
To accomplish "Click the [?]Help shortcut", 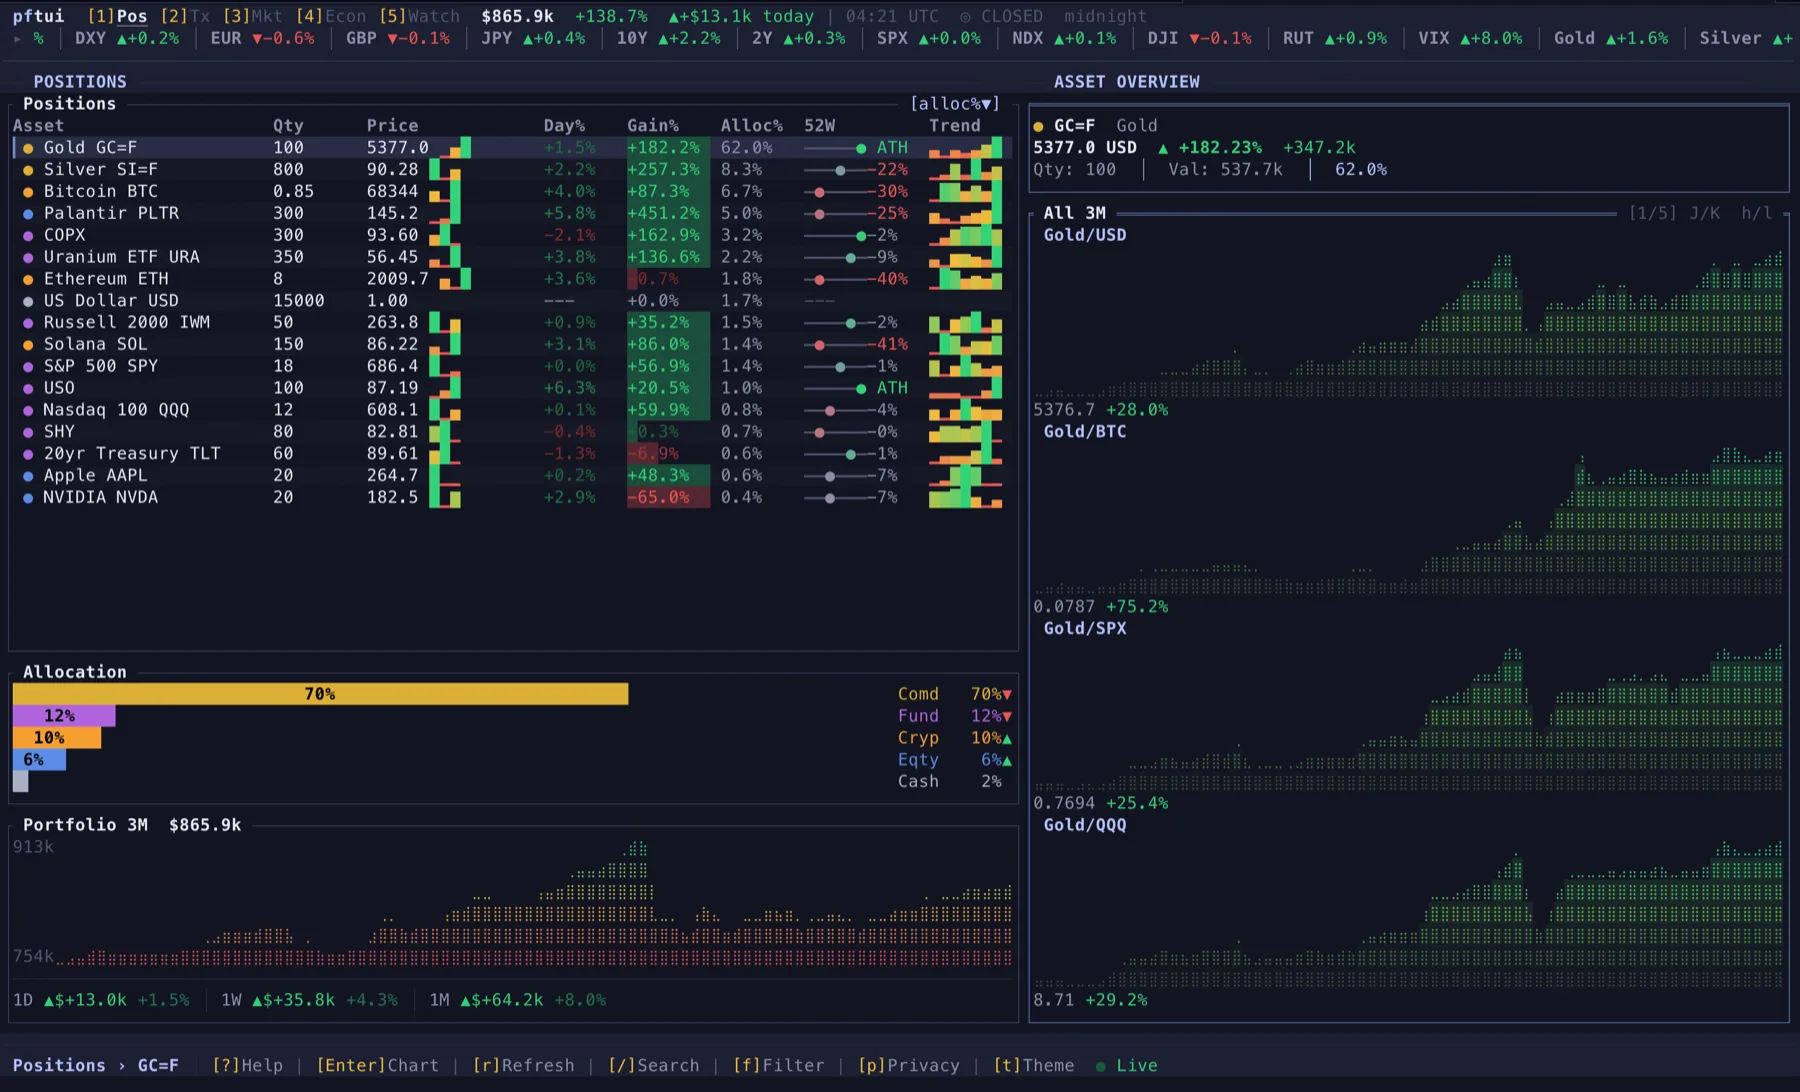I will (247, 1065).
